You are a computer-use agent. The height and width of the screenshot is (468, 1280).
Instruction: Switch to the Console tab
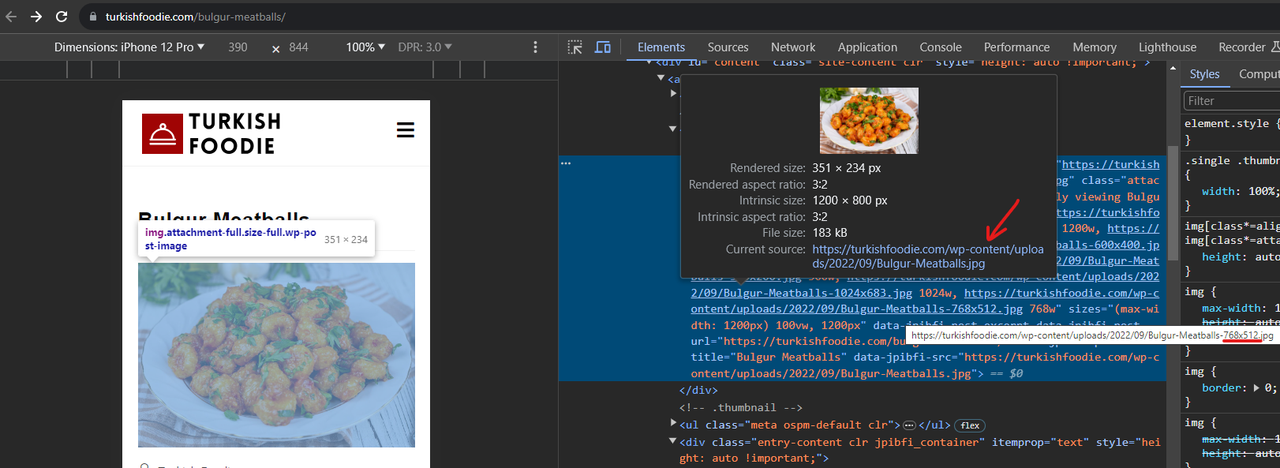click(941, 47)
